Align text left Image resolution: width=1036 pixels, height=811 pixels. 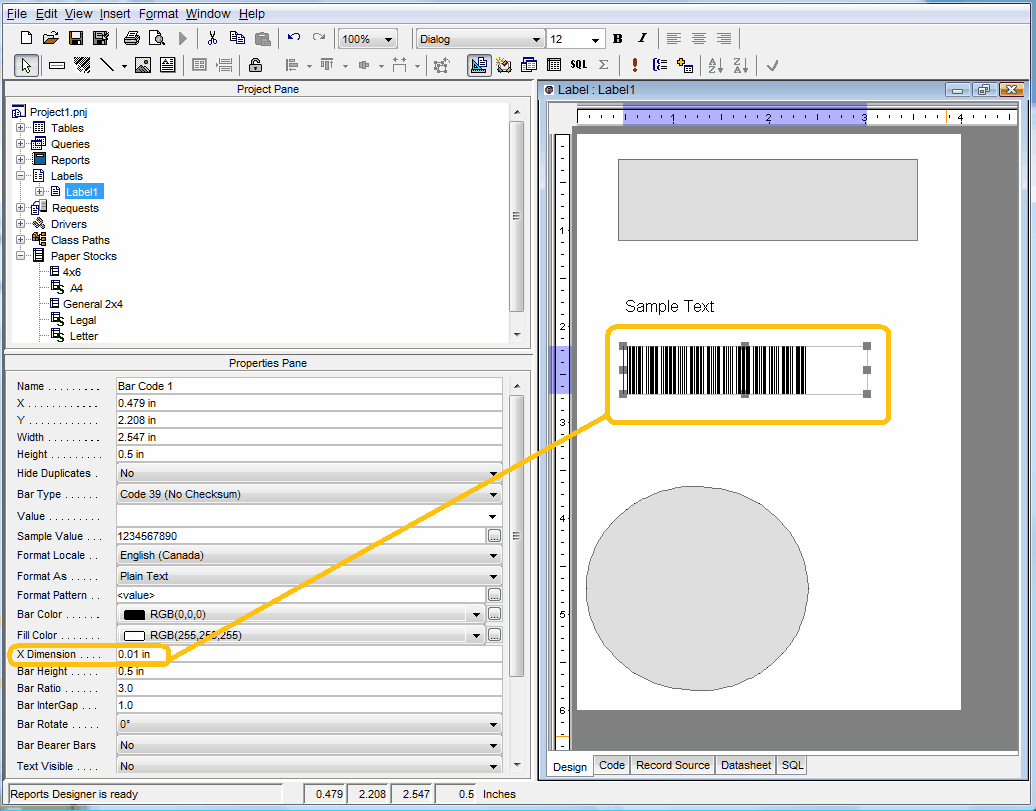coord(673,38)
